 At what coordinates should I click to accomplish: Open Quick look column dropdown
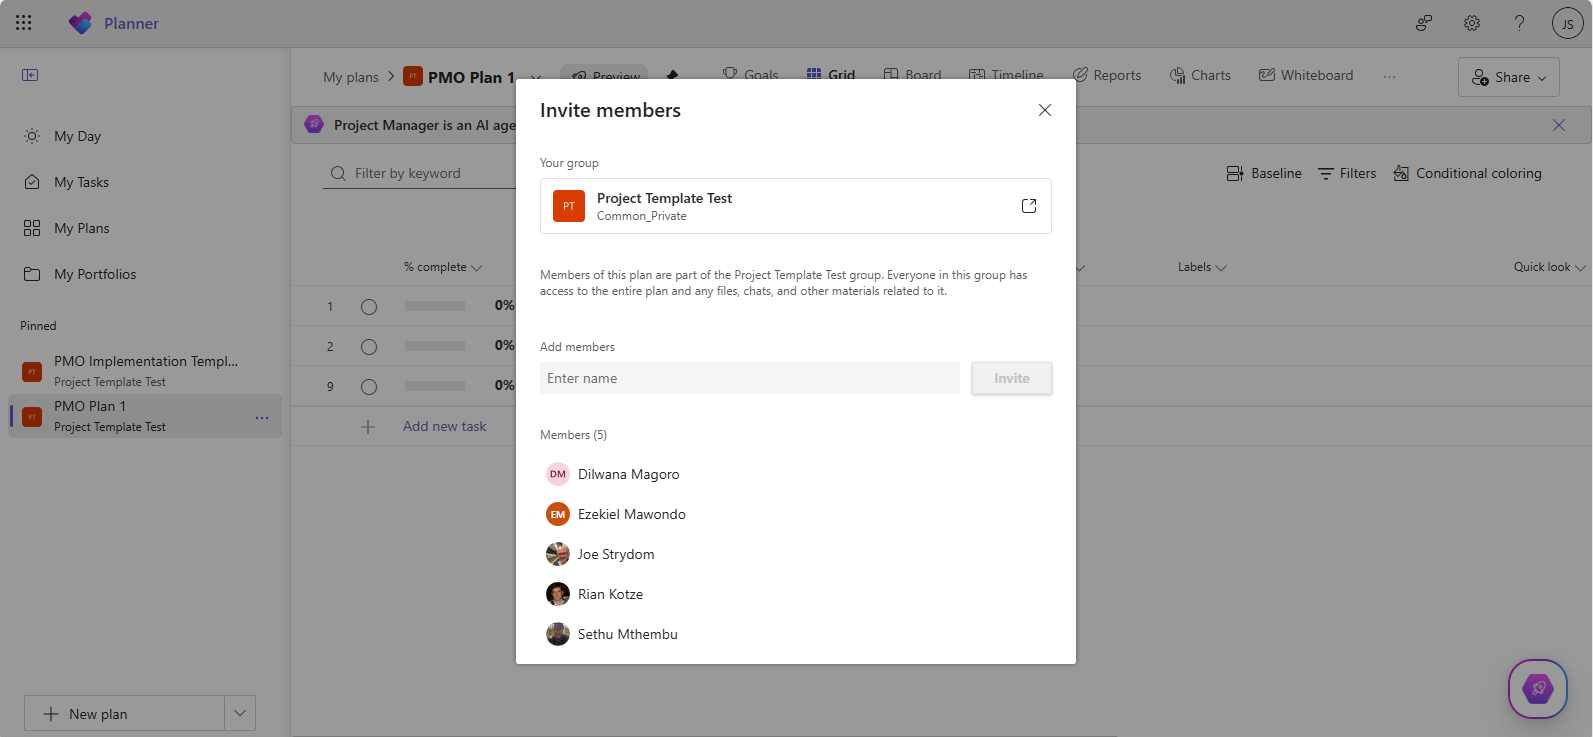coord(1580,268)
